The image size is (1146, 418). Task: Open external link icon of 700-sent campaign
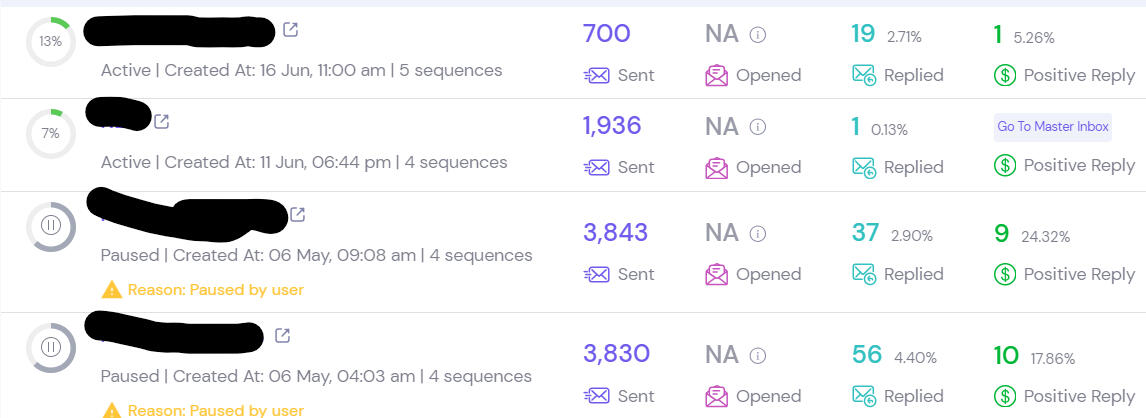[x=290, y=30]
